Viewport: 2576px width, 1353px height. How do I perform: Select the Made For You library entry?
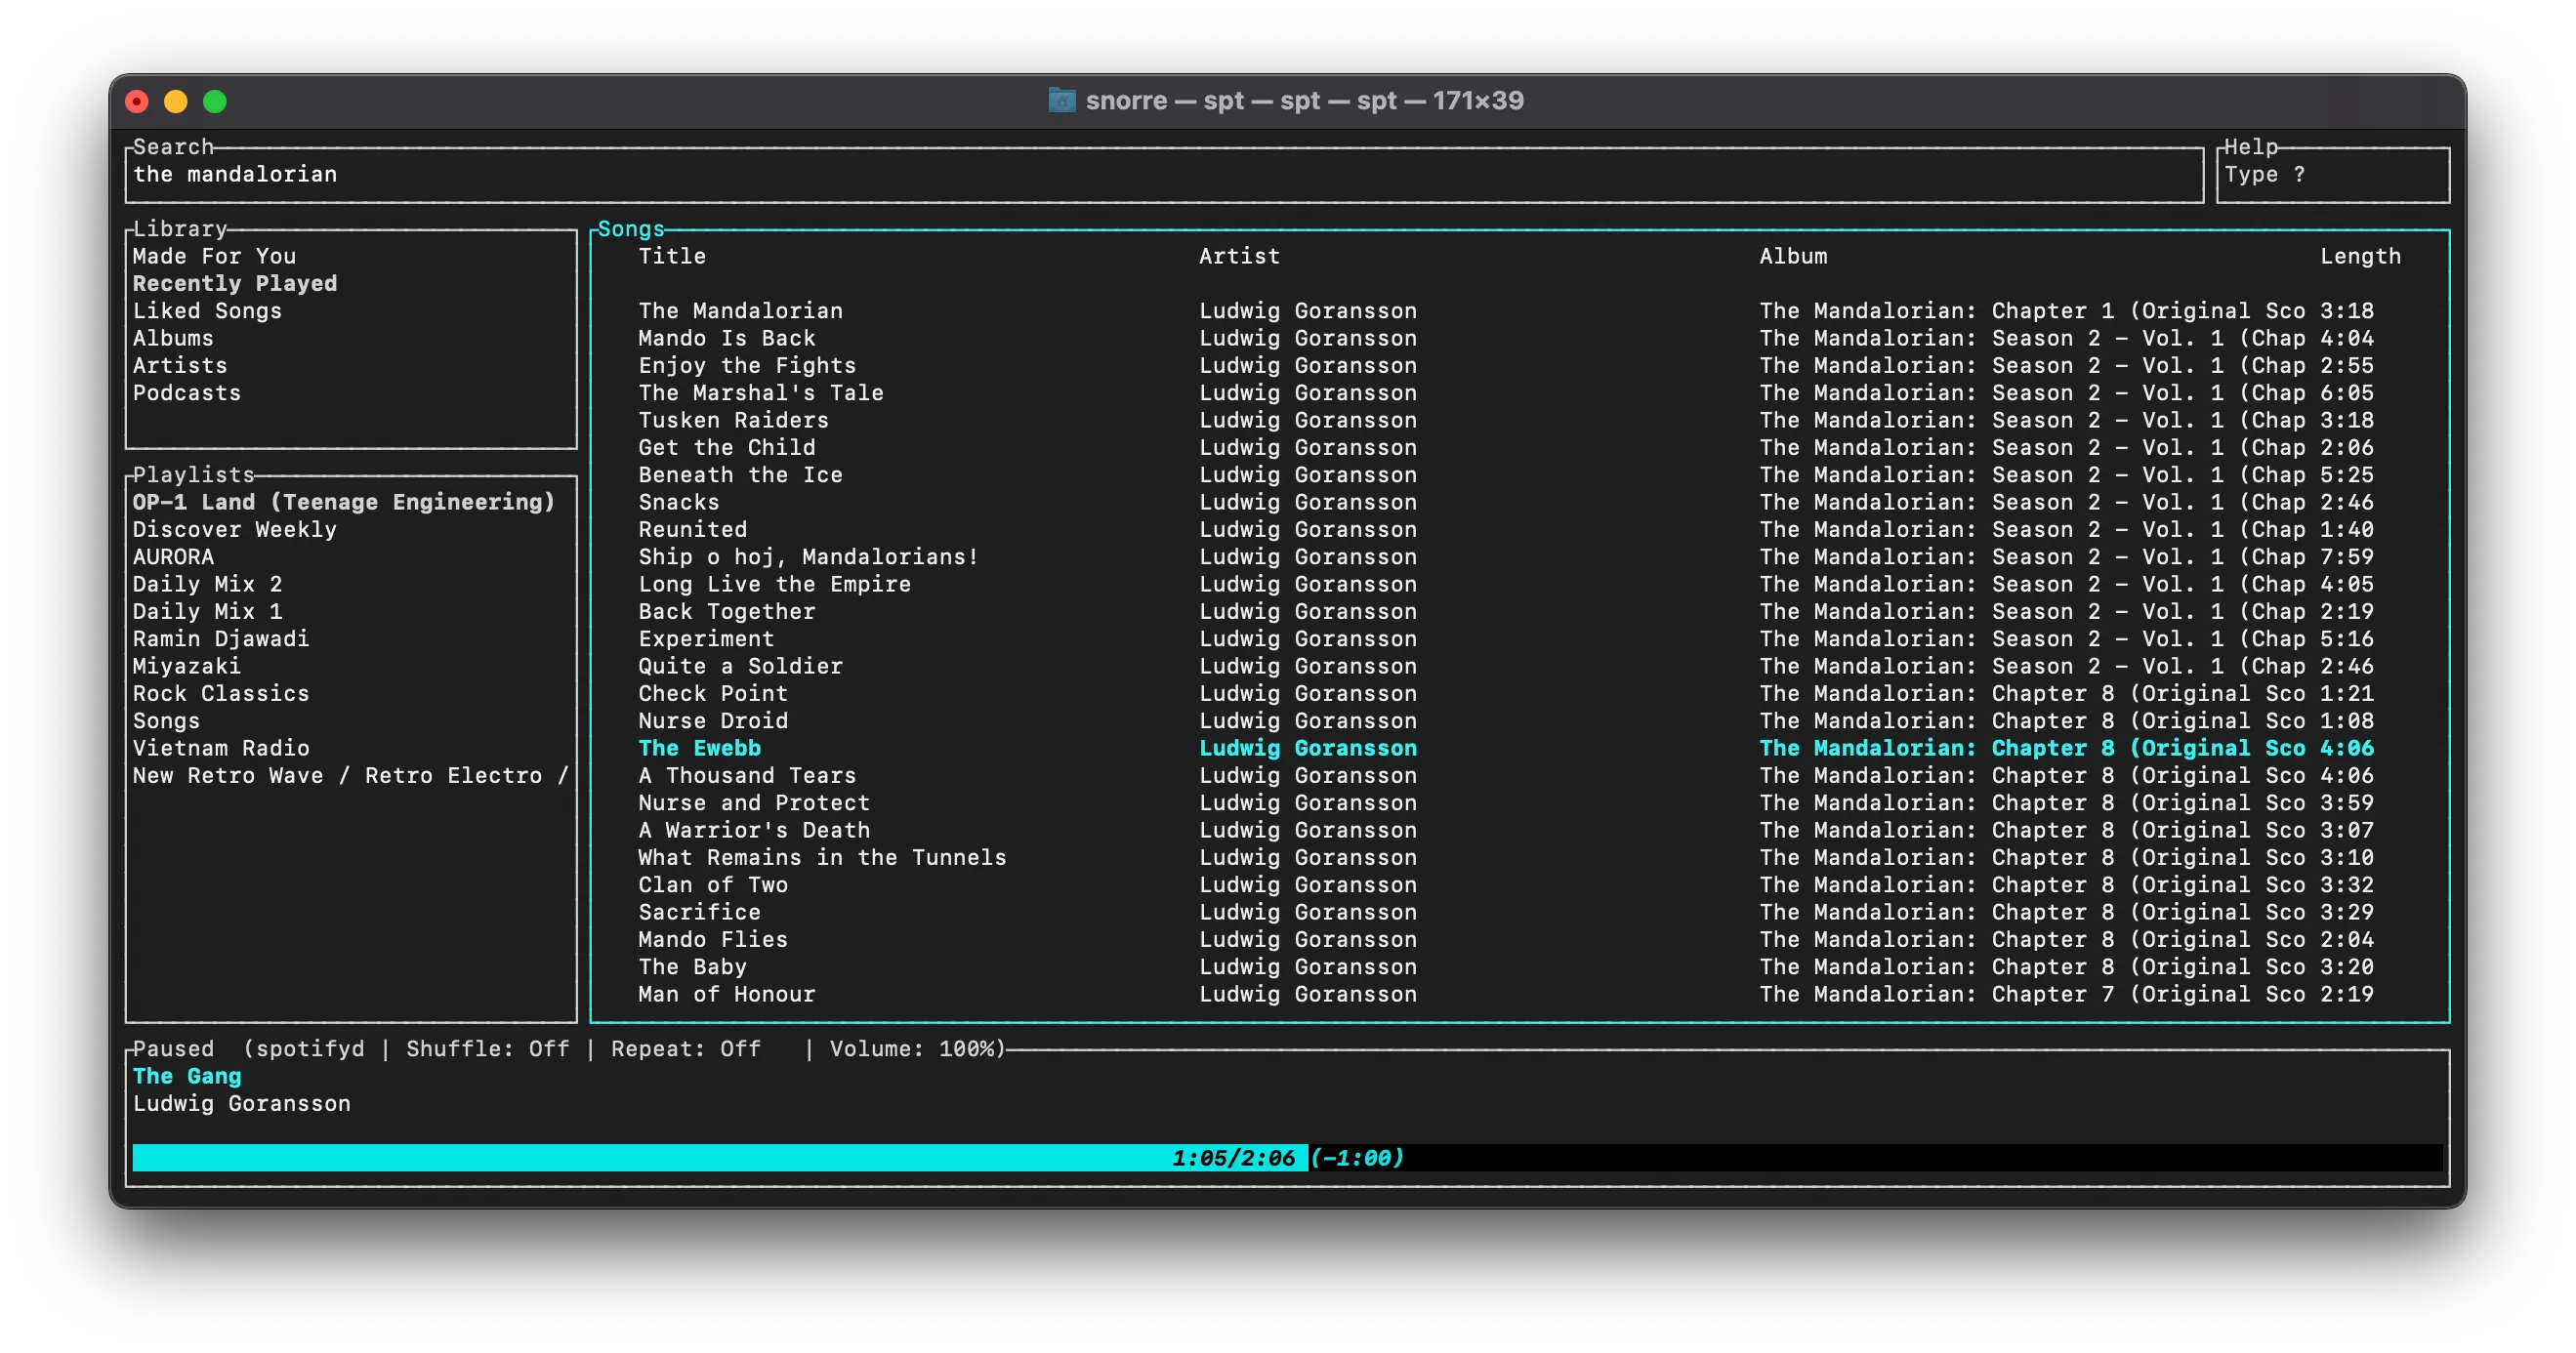pos(213,256)
